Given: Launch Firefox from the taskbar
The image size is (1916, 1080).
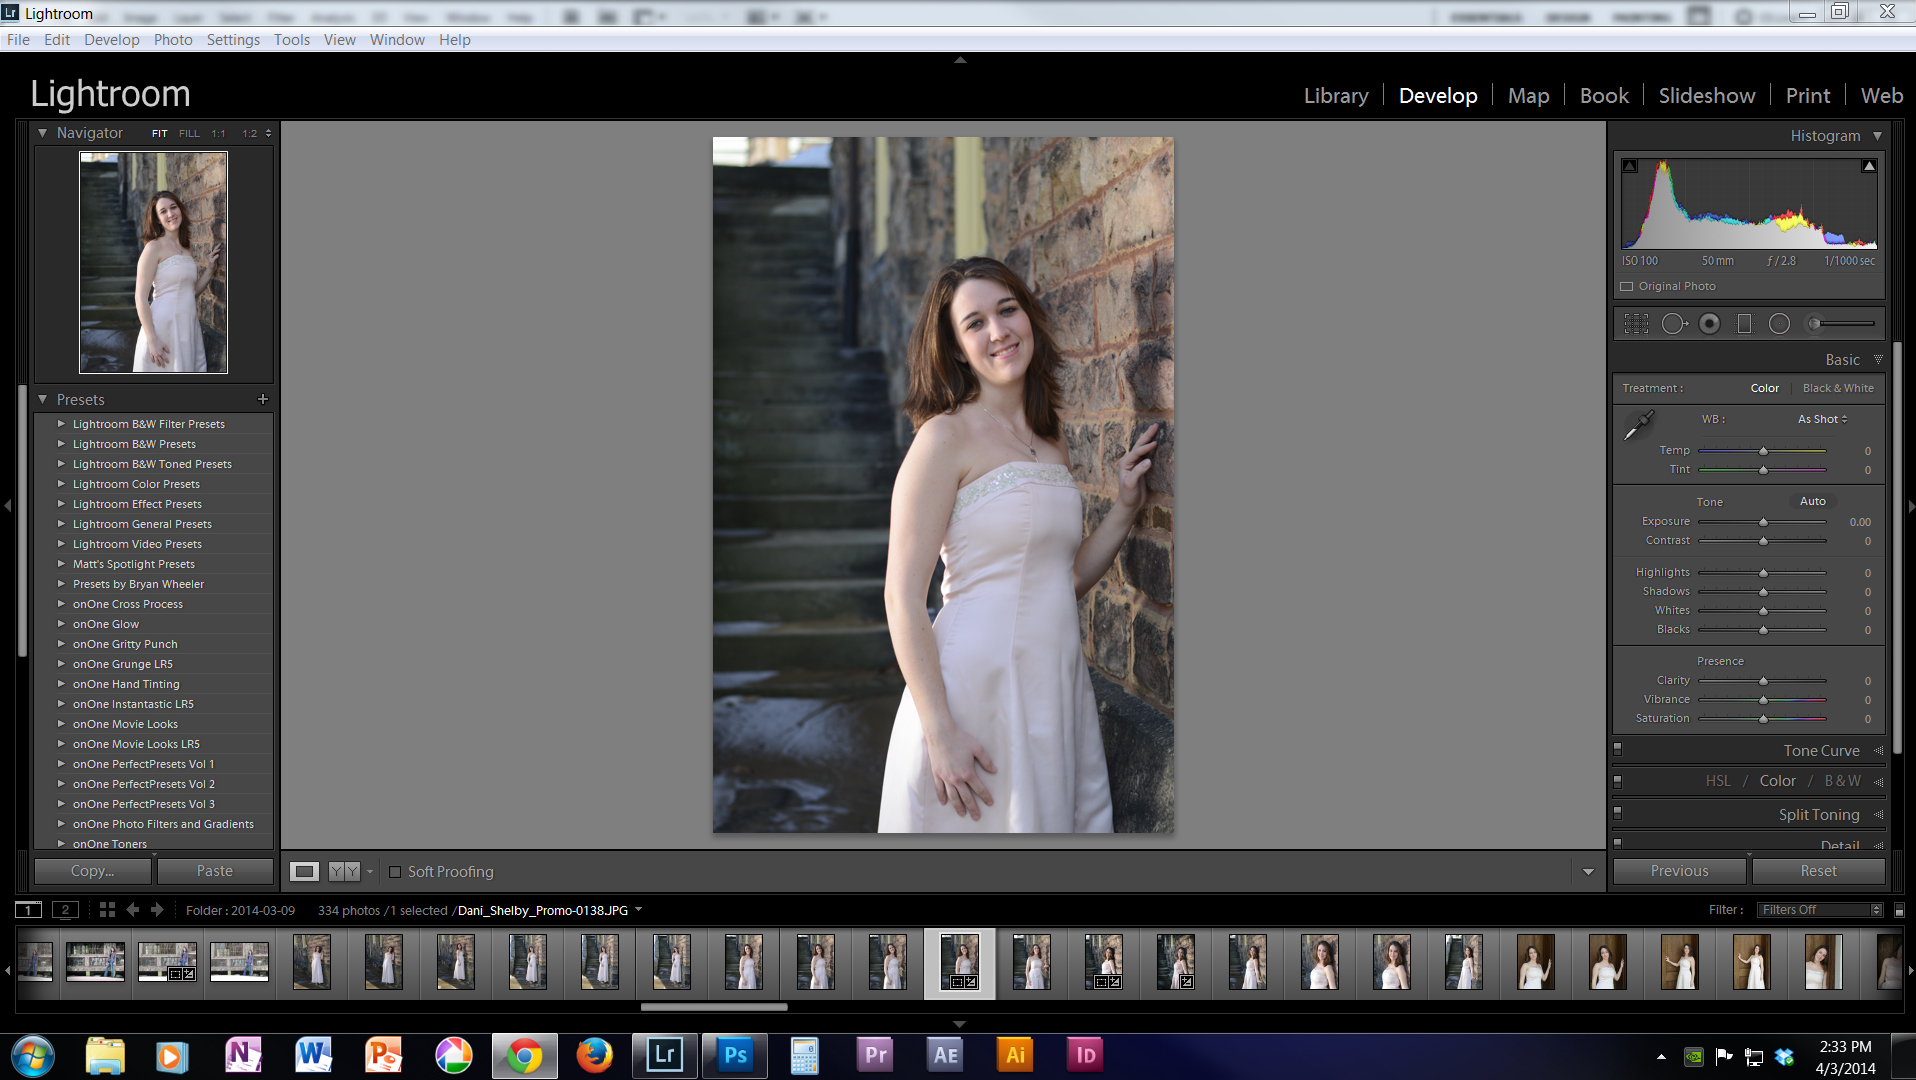Looking at the screenshot, I should pyautogui.click(x=595, y=1055).
